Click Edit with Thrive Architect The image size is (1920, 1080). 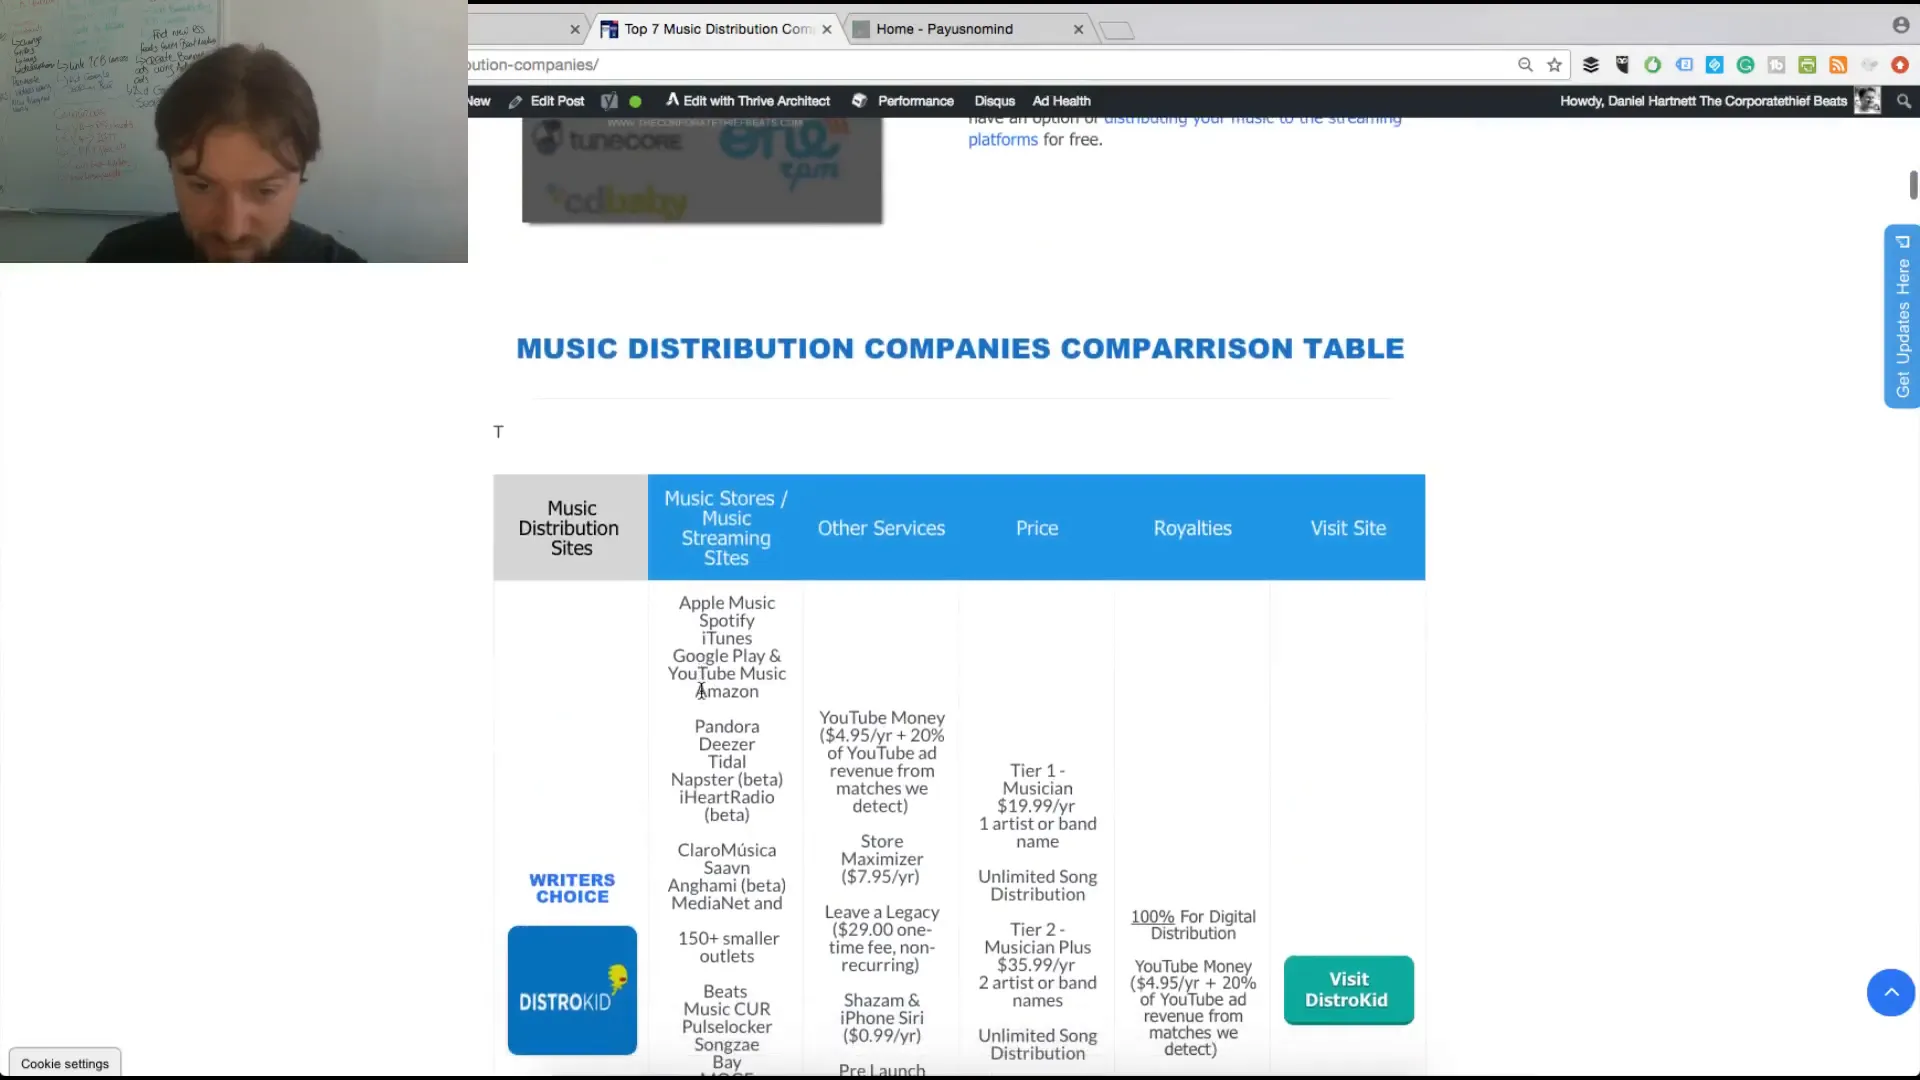pos(748,101)
